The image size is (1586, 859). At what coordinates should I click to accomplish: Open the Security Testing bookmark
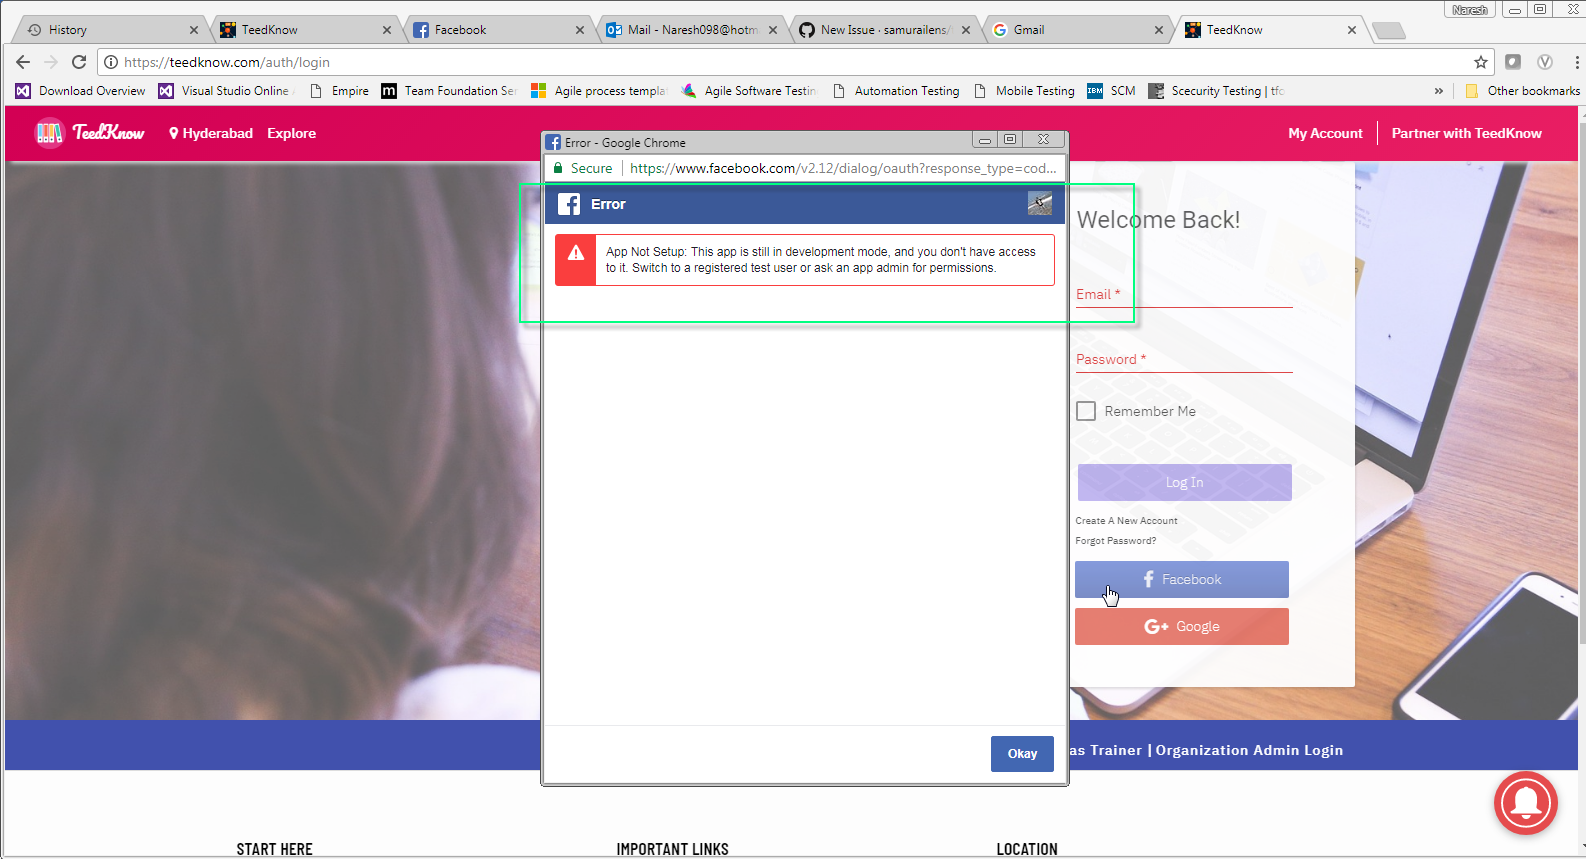tap(1216, 91)
